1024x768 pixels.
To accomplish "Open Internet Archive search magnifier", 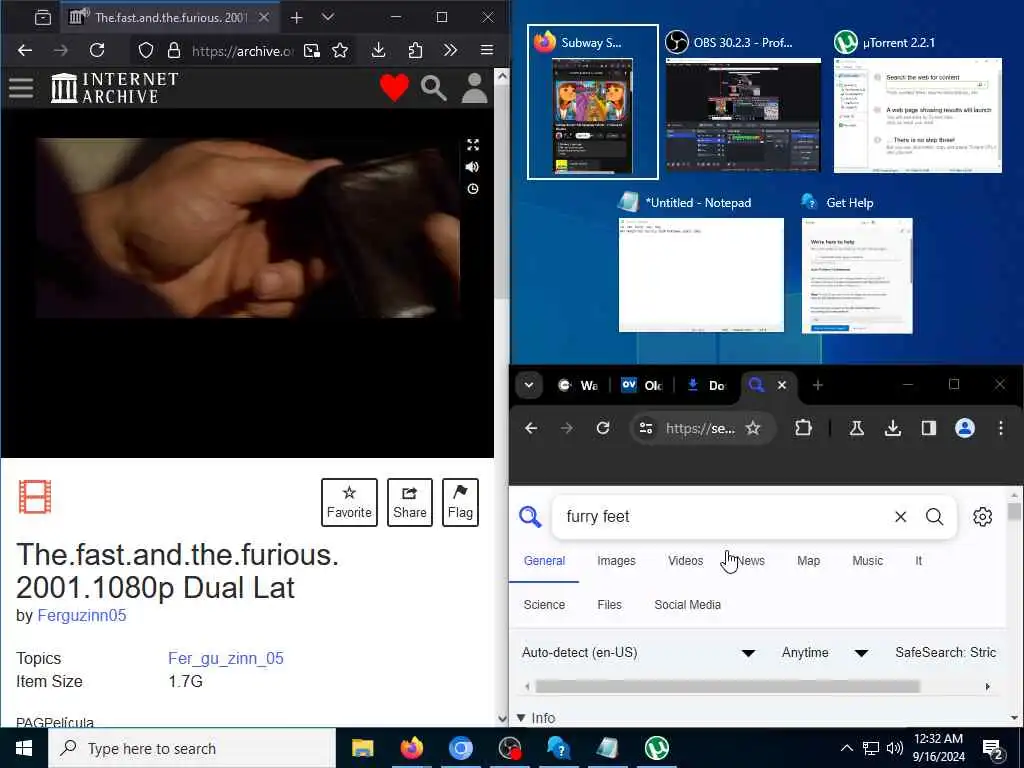I will 434,88.
